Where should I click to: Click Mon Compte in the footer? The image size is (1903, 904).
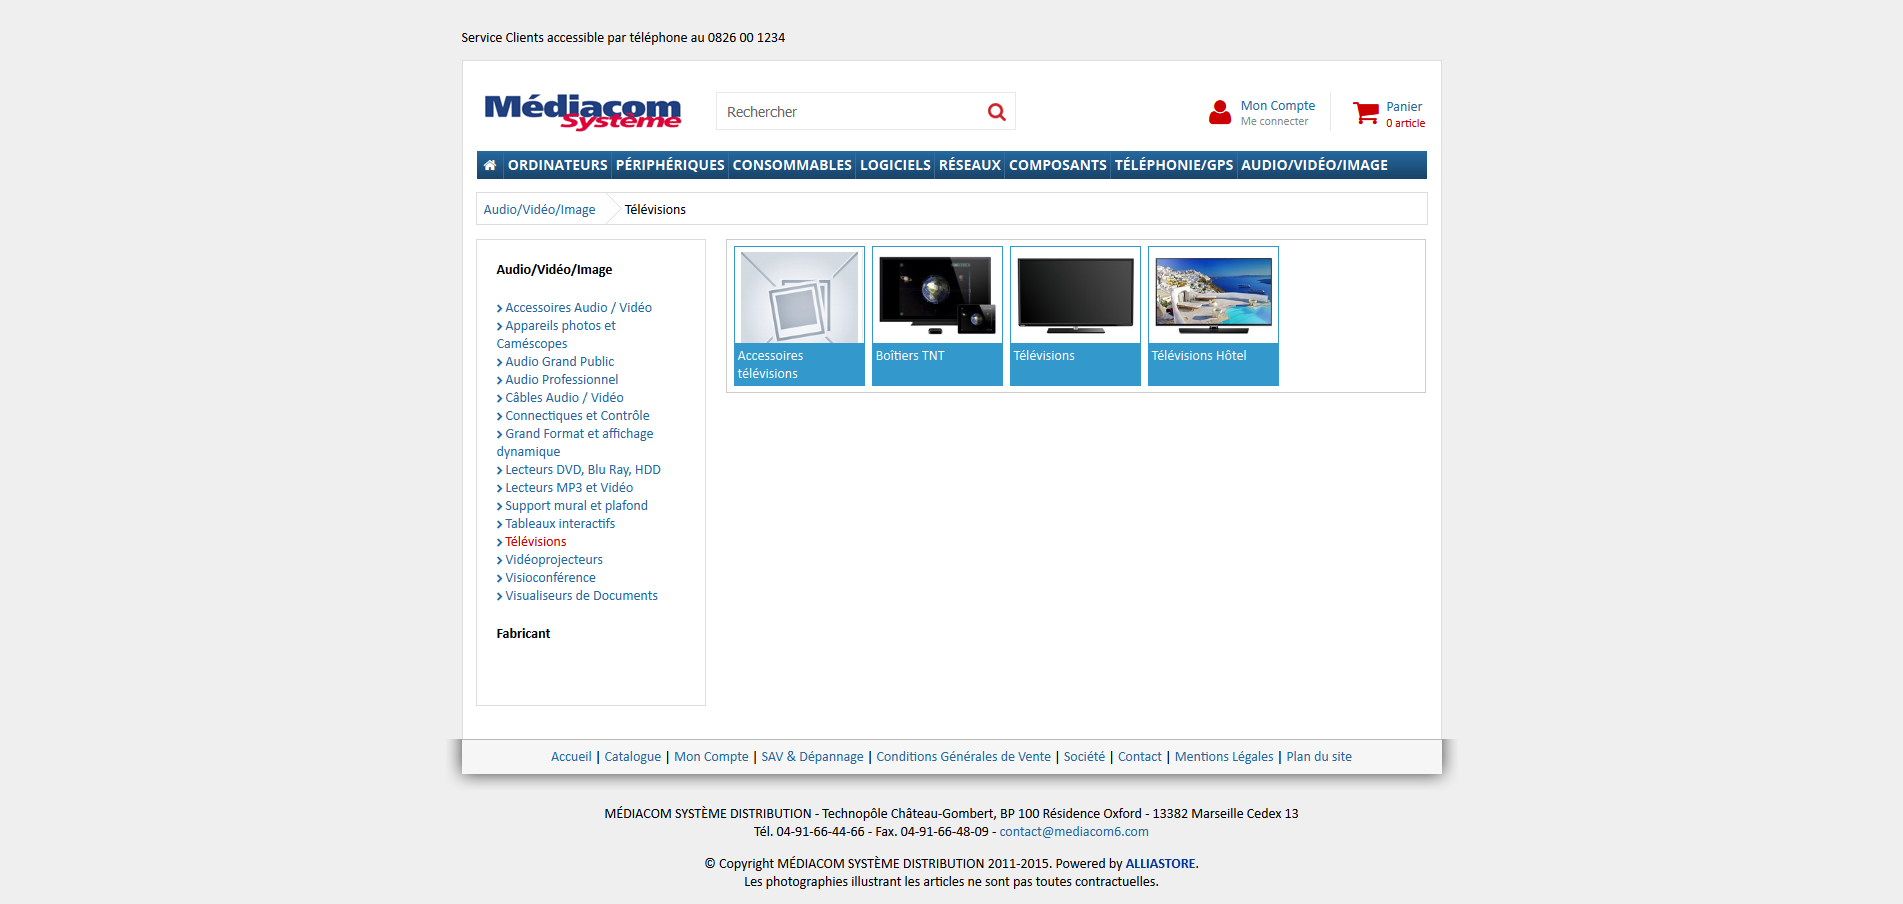coord(711,756)
